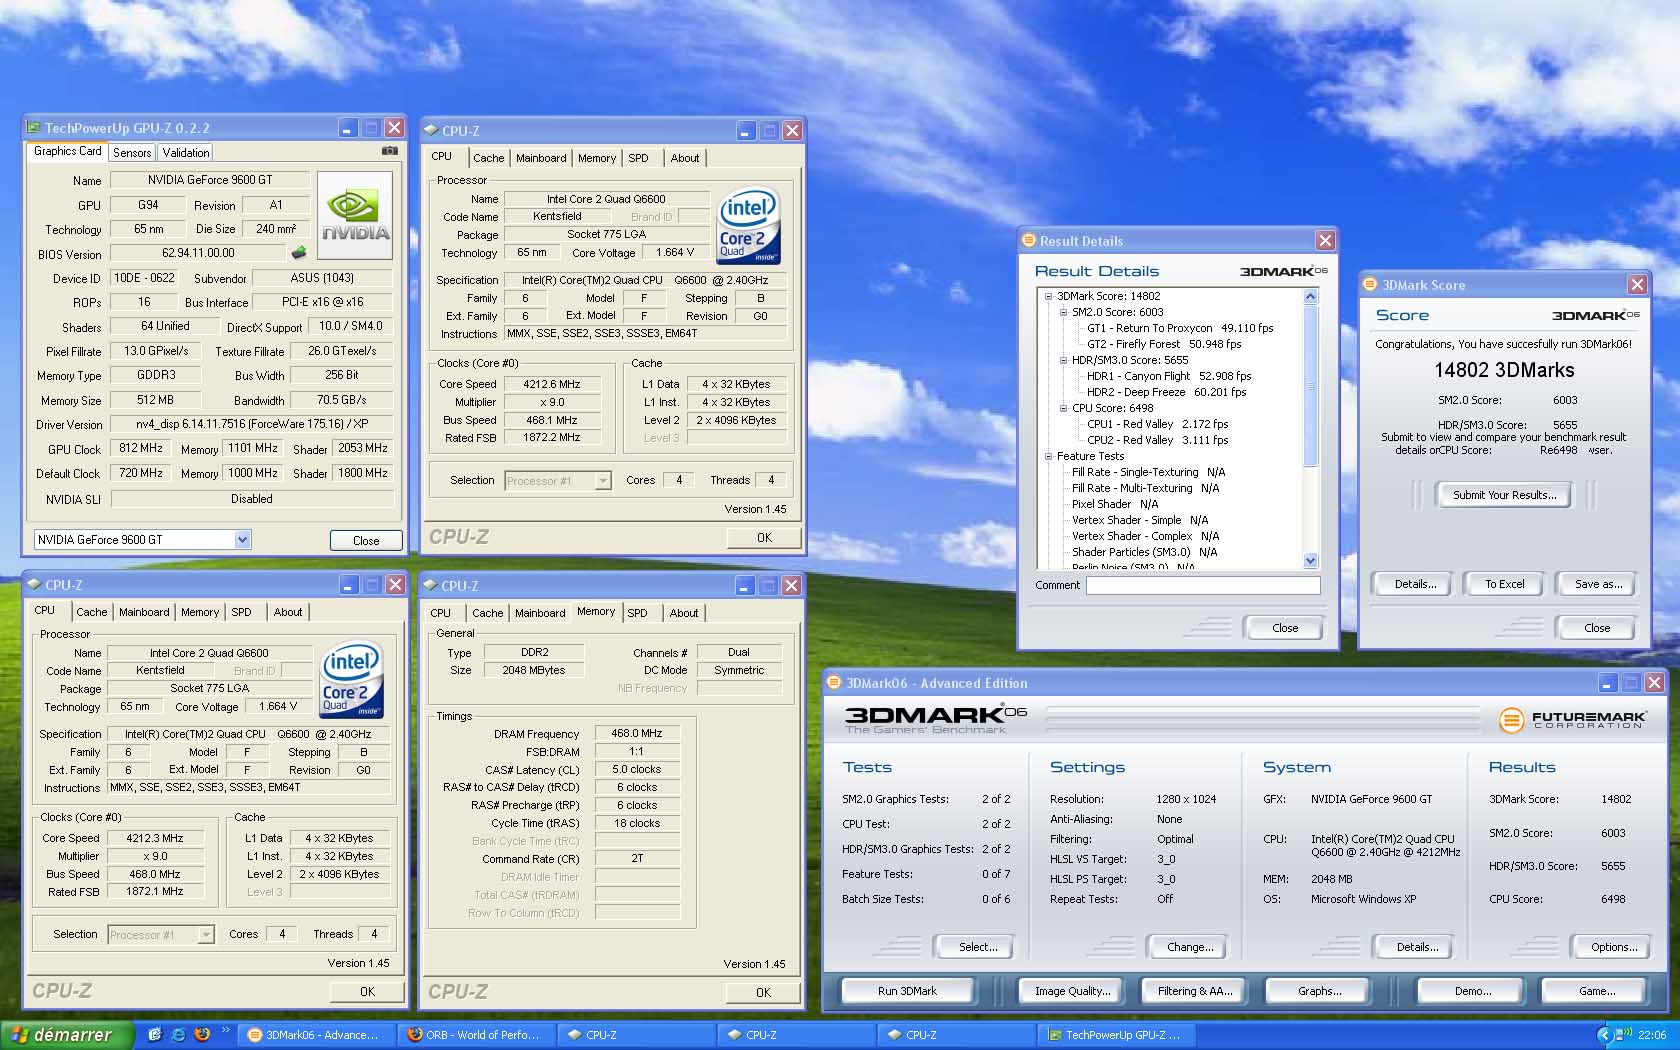Viewport: 1680px width, 1050px height.
Task: Switch to ORB - World of Perfo taskbar item
Action: coord(476,1035)
